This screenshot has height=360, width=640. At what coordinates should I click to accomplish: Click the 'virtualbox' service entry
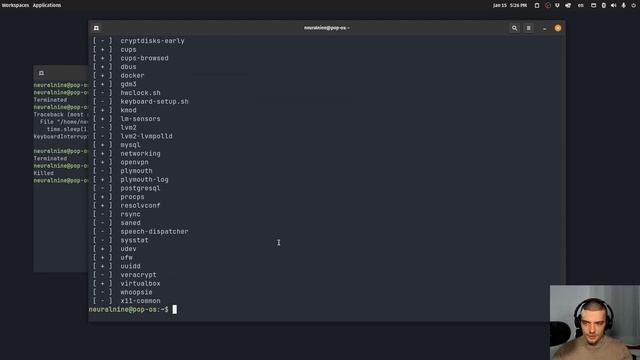(x=140, y=283)
